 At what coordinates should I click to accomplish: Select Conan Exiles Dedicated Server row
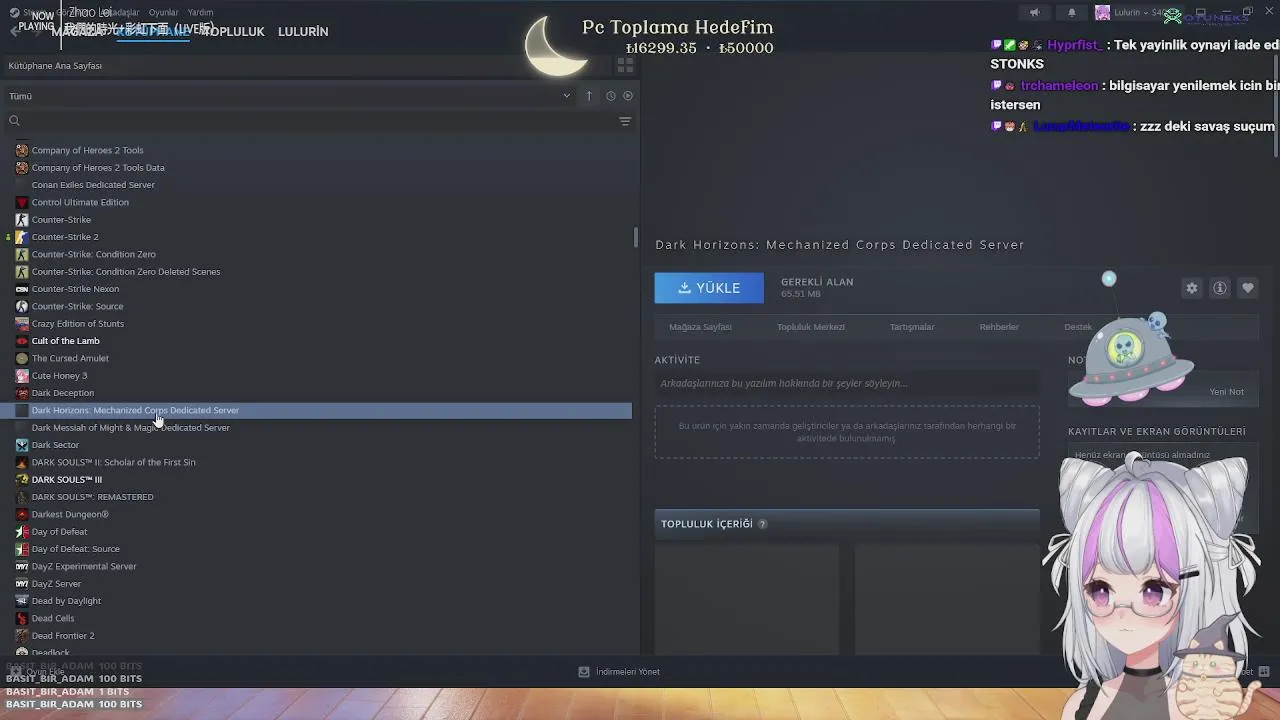tap(93, 185)
